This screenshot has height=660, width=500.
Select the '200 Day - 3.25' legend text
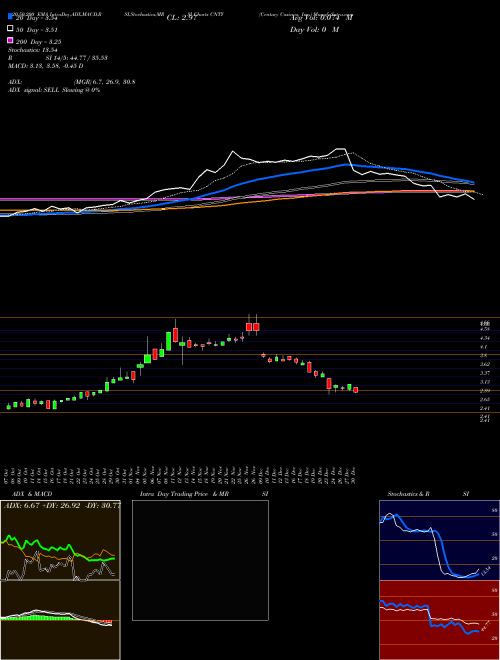[x=39, y=42]
